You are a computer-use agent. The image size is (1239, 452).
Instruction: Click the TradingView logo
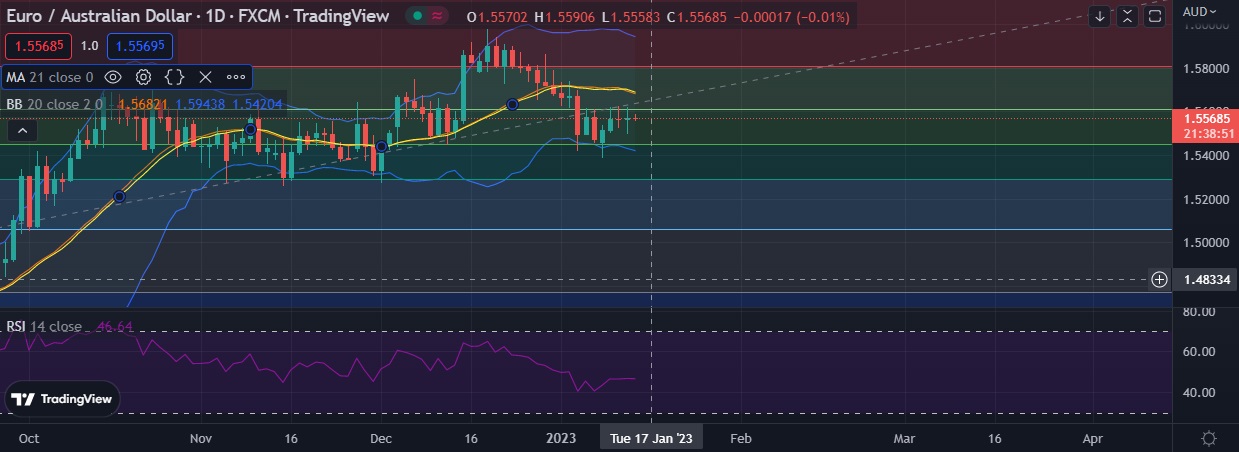point(62,399)
